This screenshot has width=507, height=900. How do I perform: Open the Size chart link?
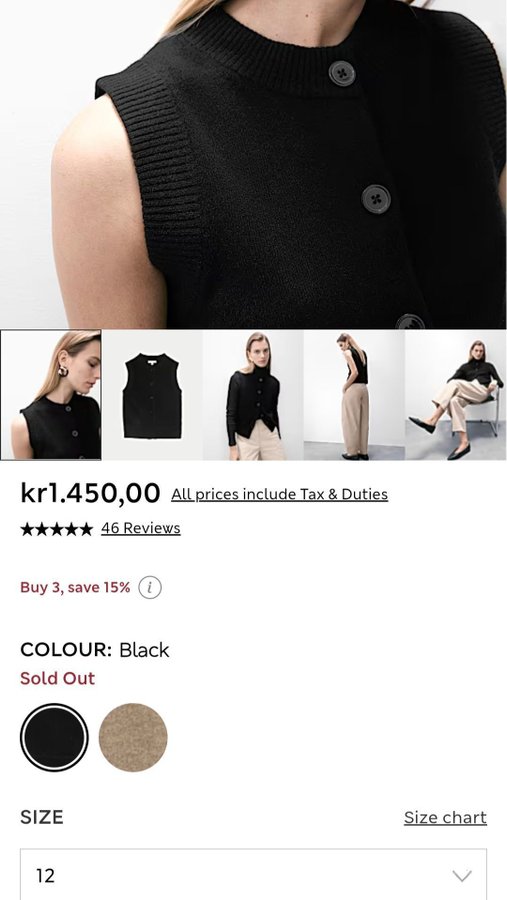(445, 817)
